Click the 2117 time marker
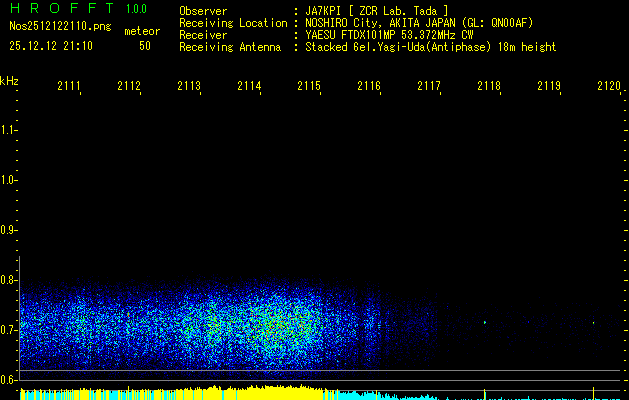Viewport: 629px width, 400px height. [x=429, y=87]
